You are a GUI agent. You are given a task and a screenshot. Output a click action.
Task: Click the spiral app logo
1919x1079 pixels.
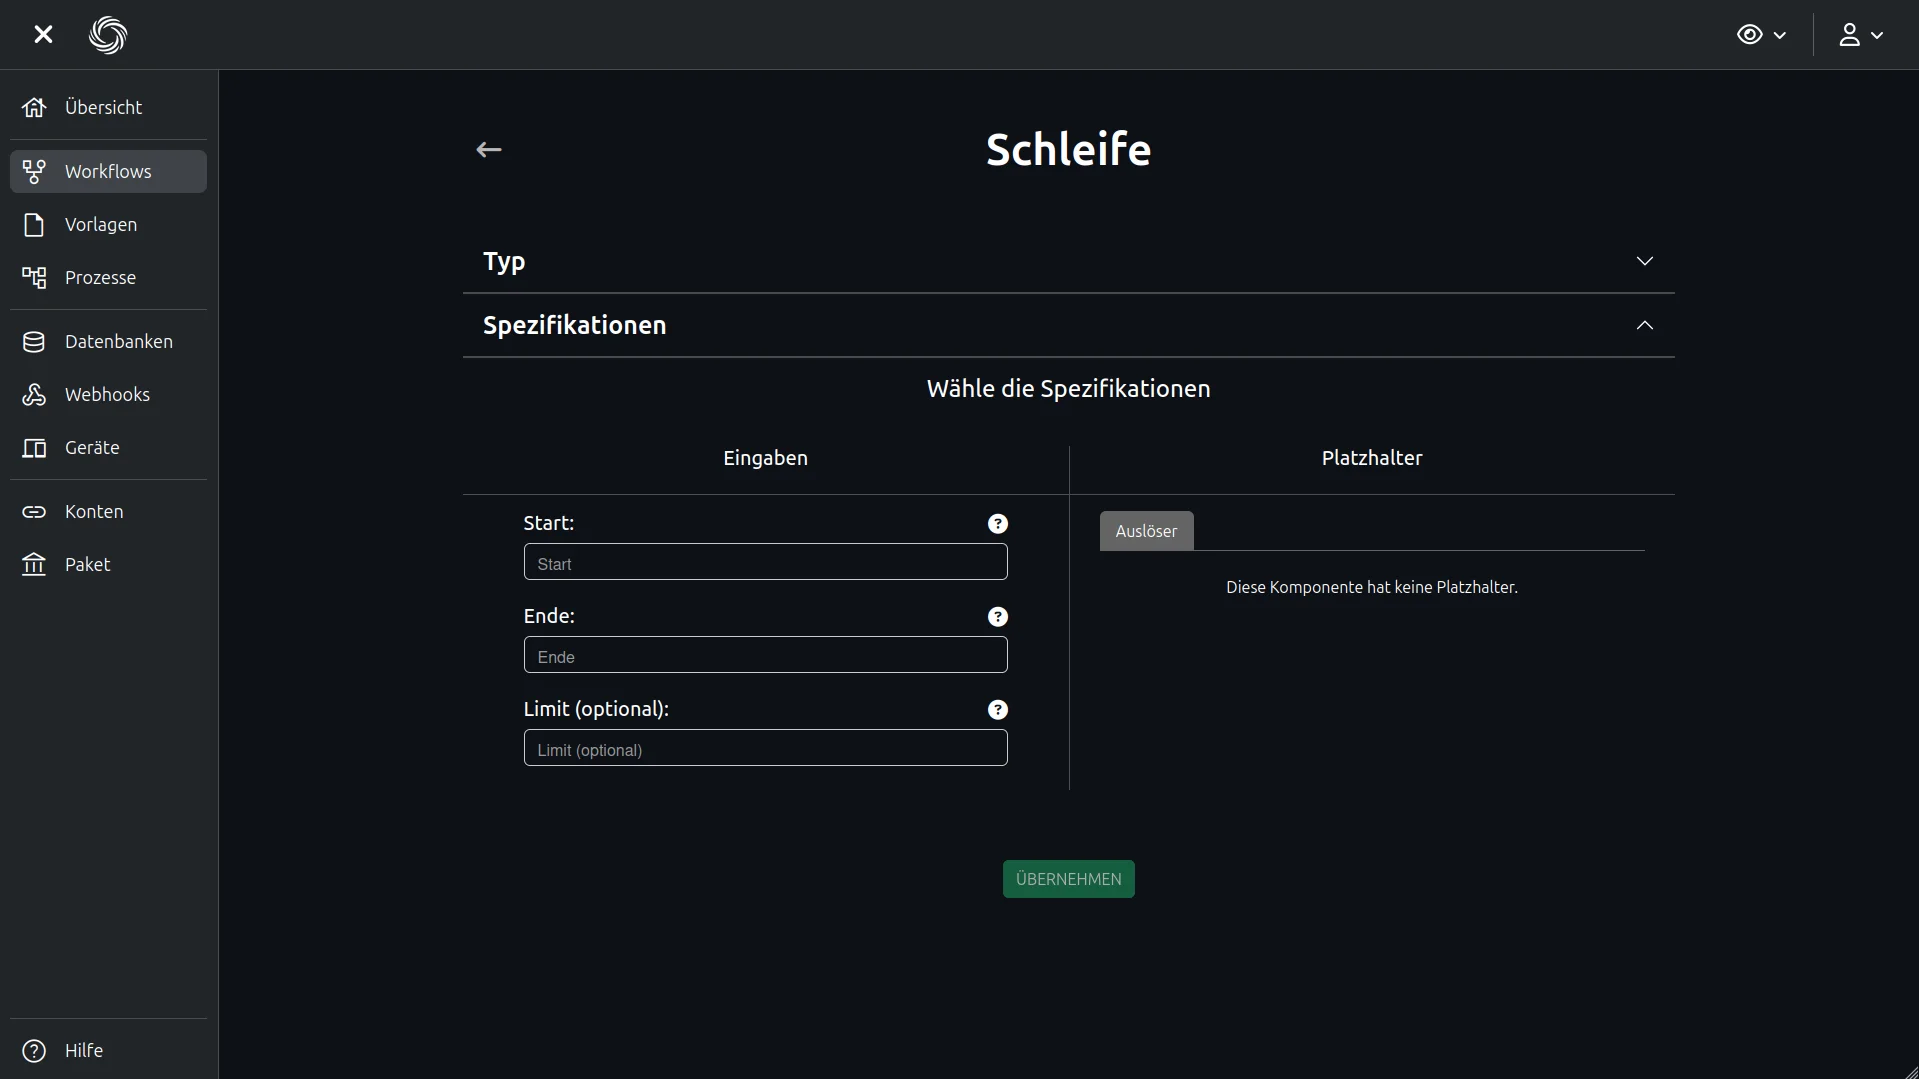pos(108,35)
